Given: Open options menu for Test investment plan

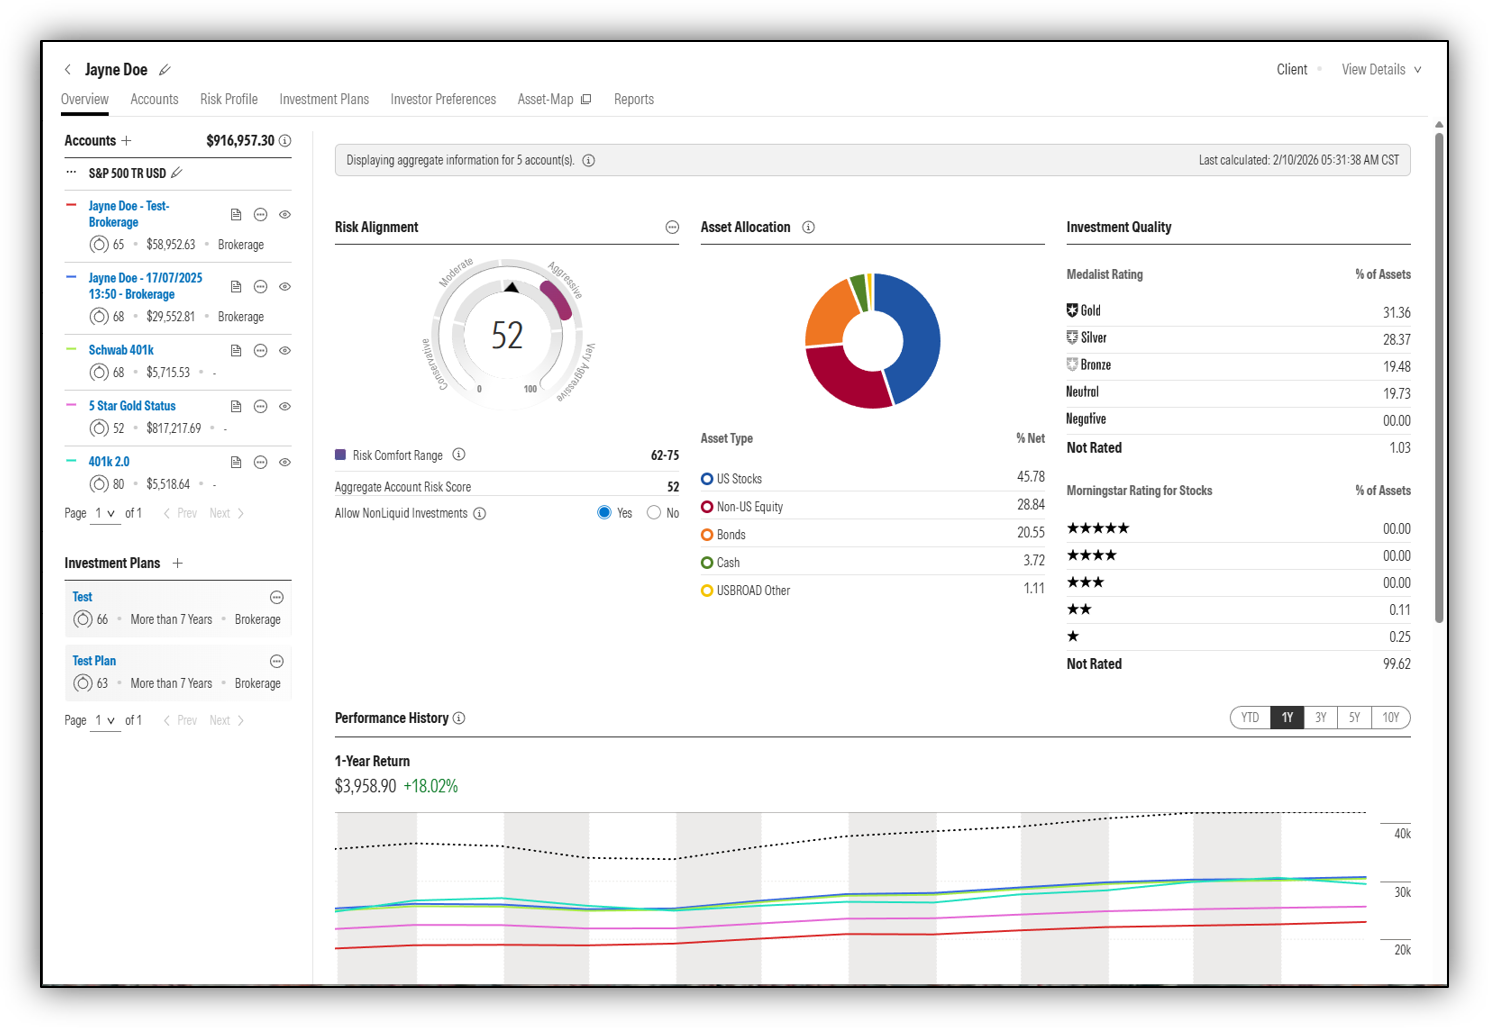Looking at the screenshot, I should point(277,598).
